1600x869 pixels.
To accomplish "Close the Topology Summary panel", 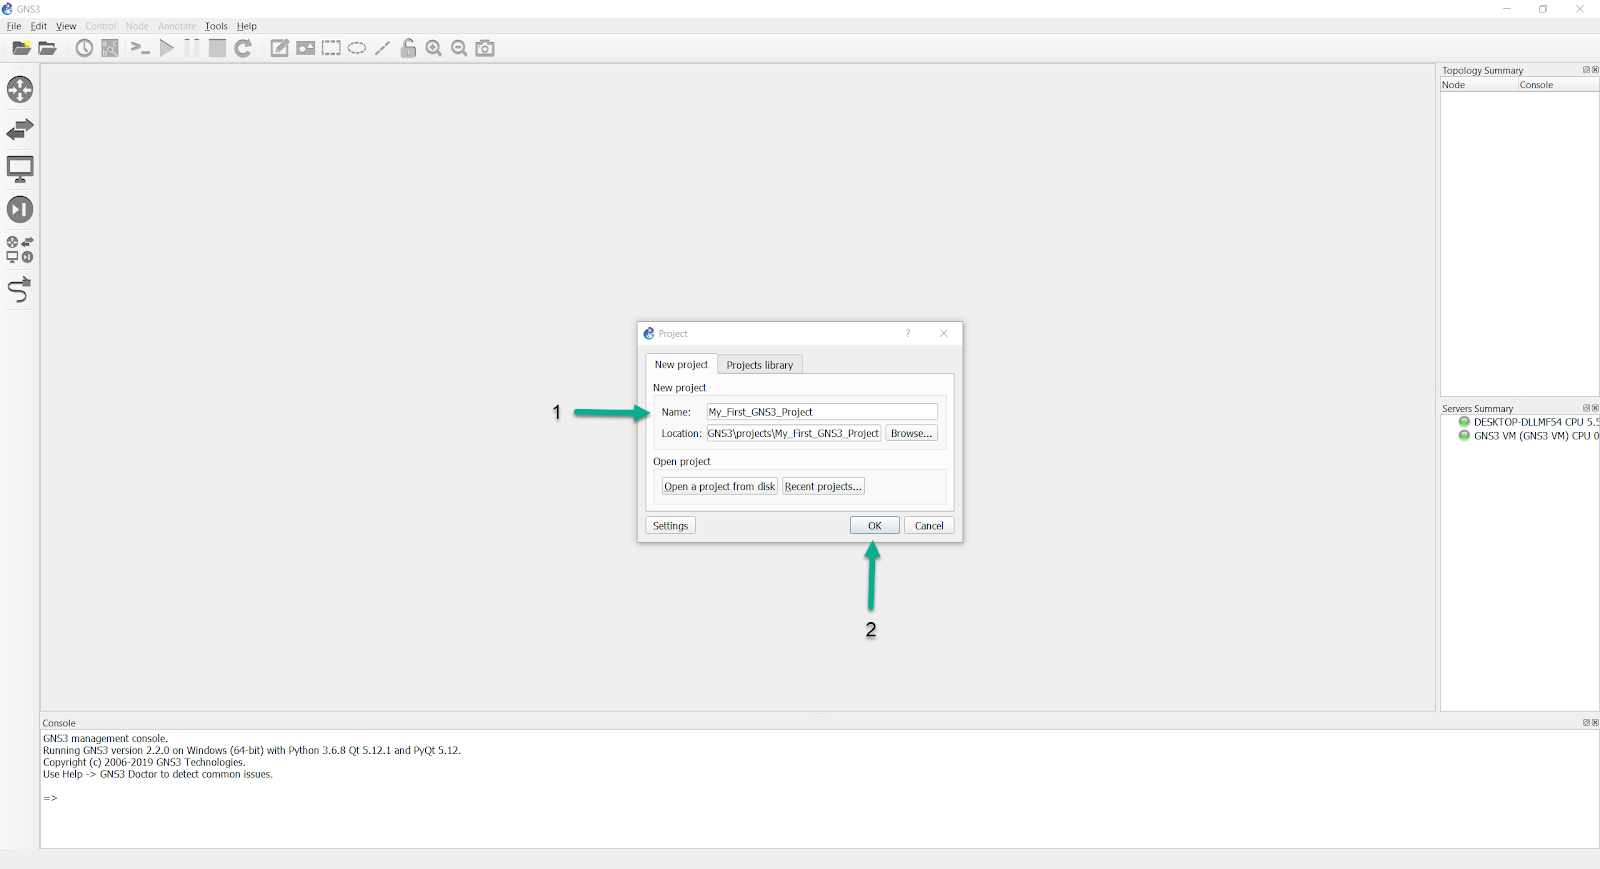I will pyautogui.click(x=1595, y=70).
